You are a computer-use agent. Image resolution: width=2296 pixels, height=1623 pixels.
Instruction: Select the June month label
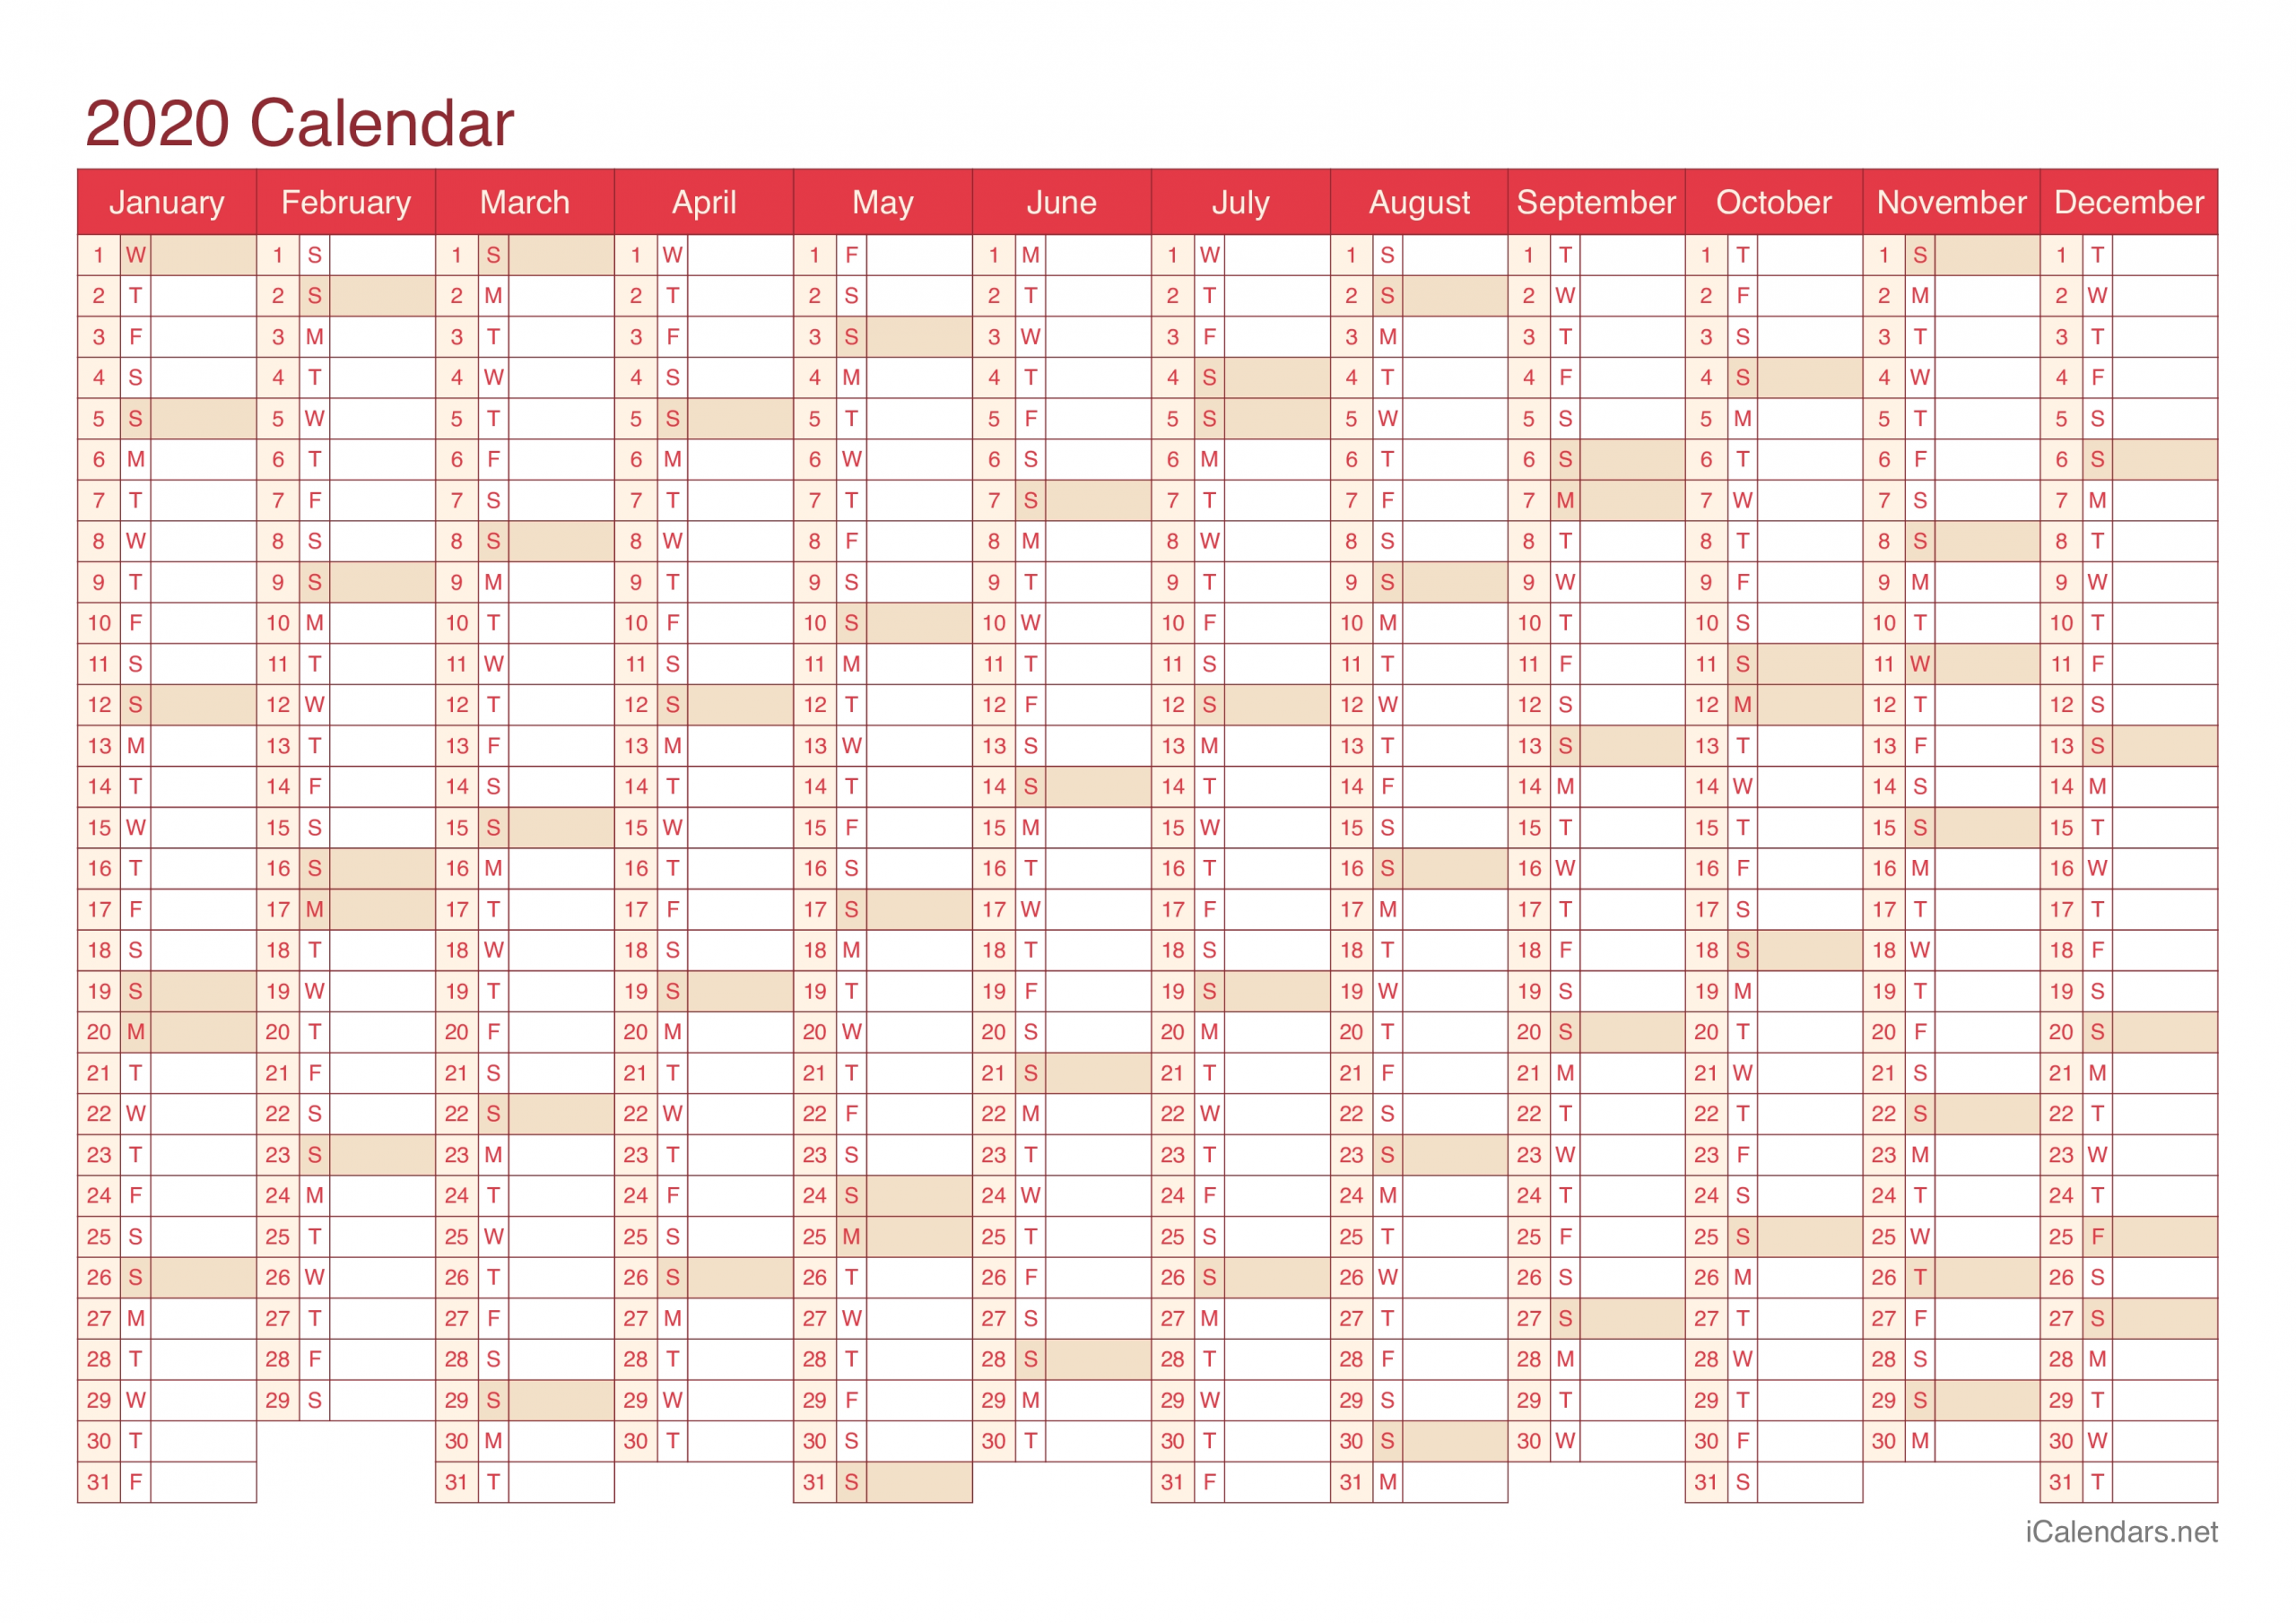click(1057, 195)
